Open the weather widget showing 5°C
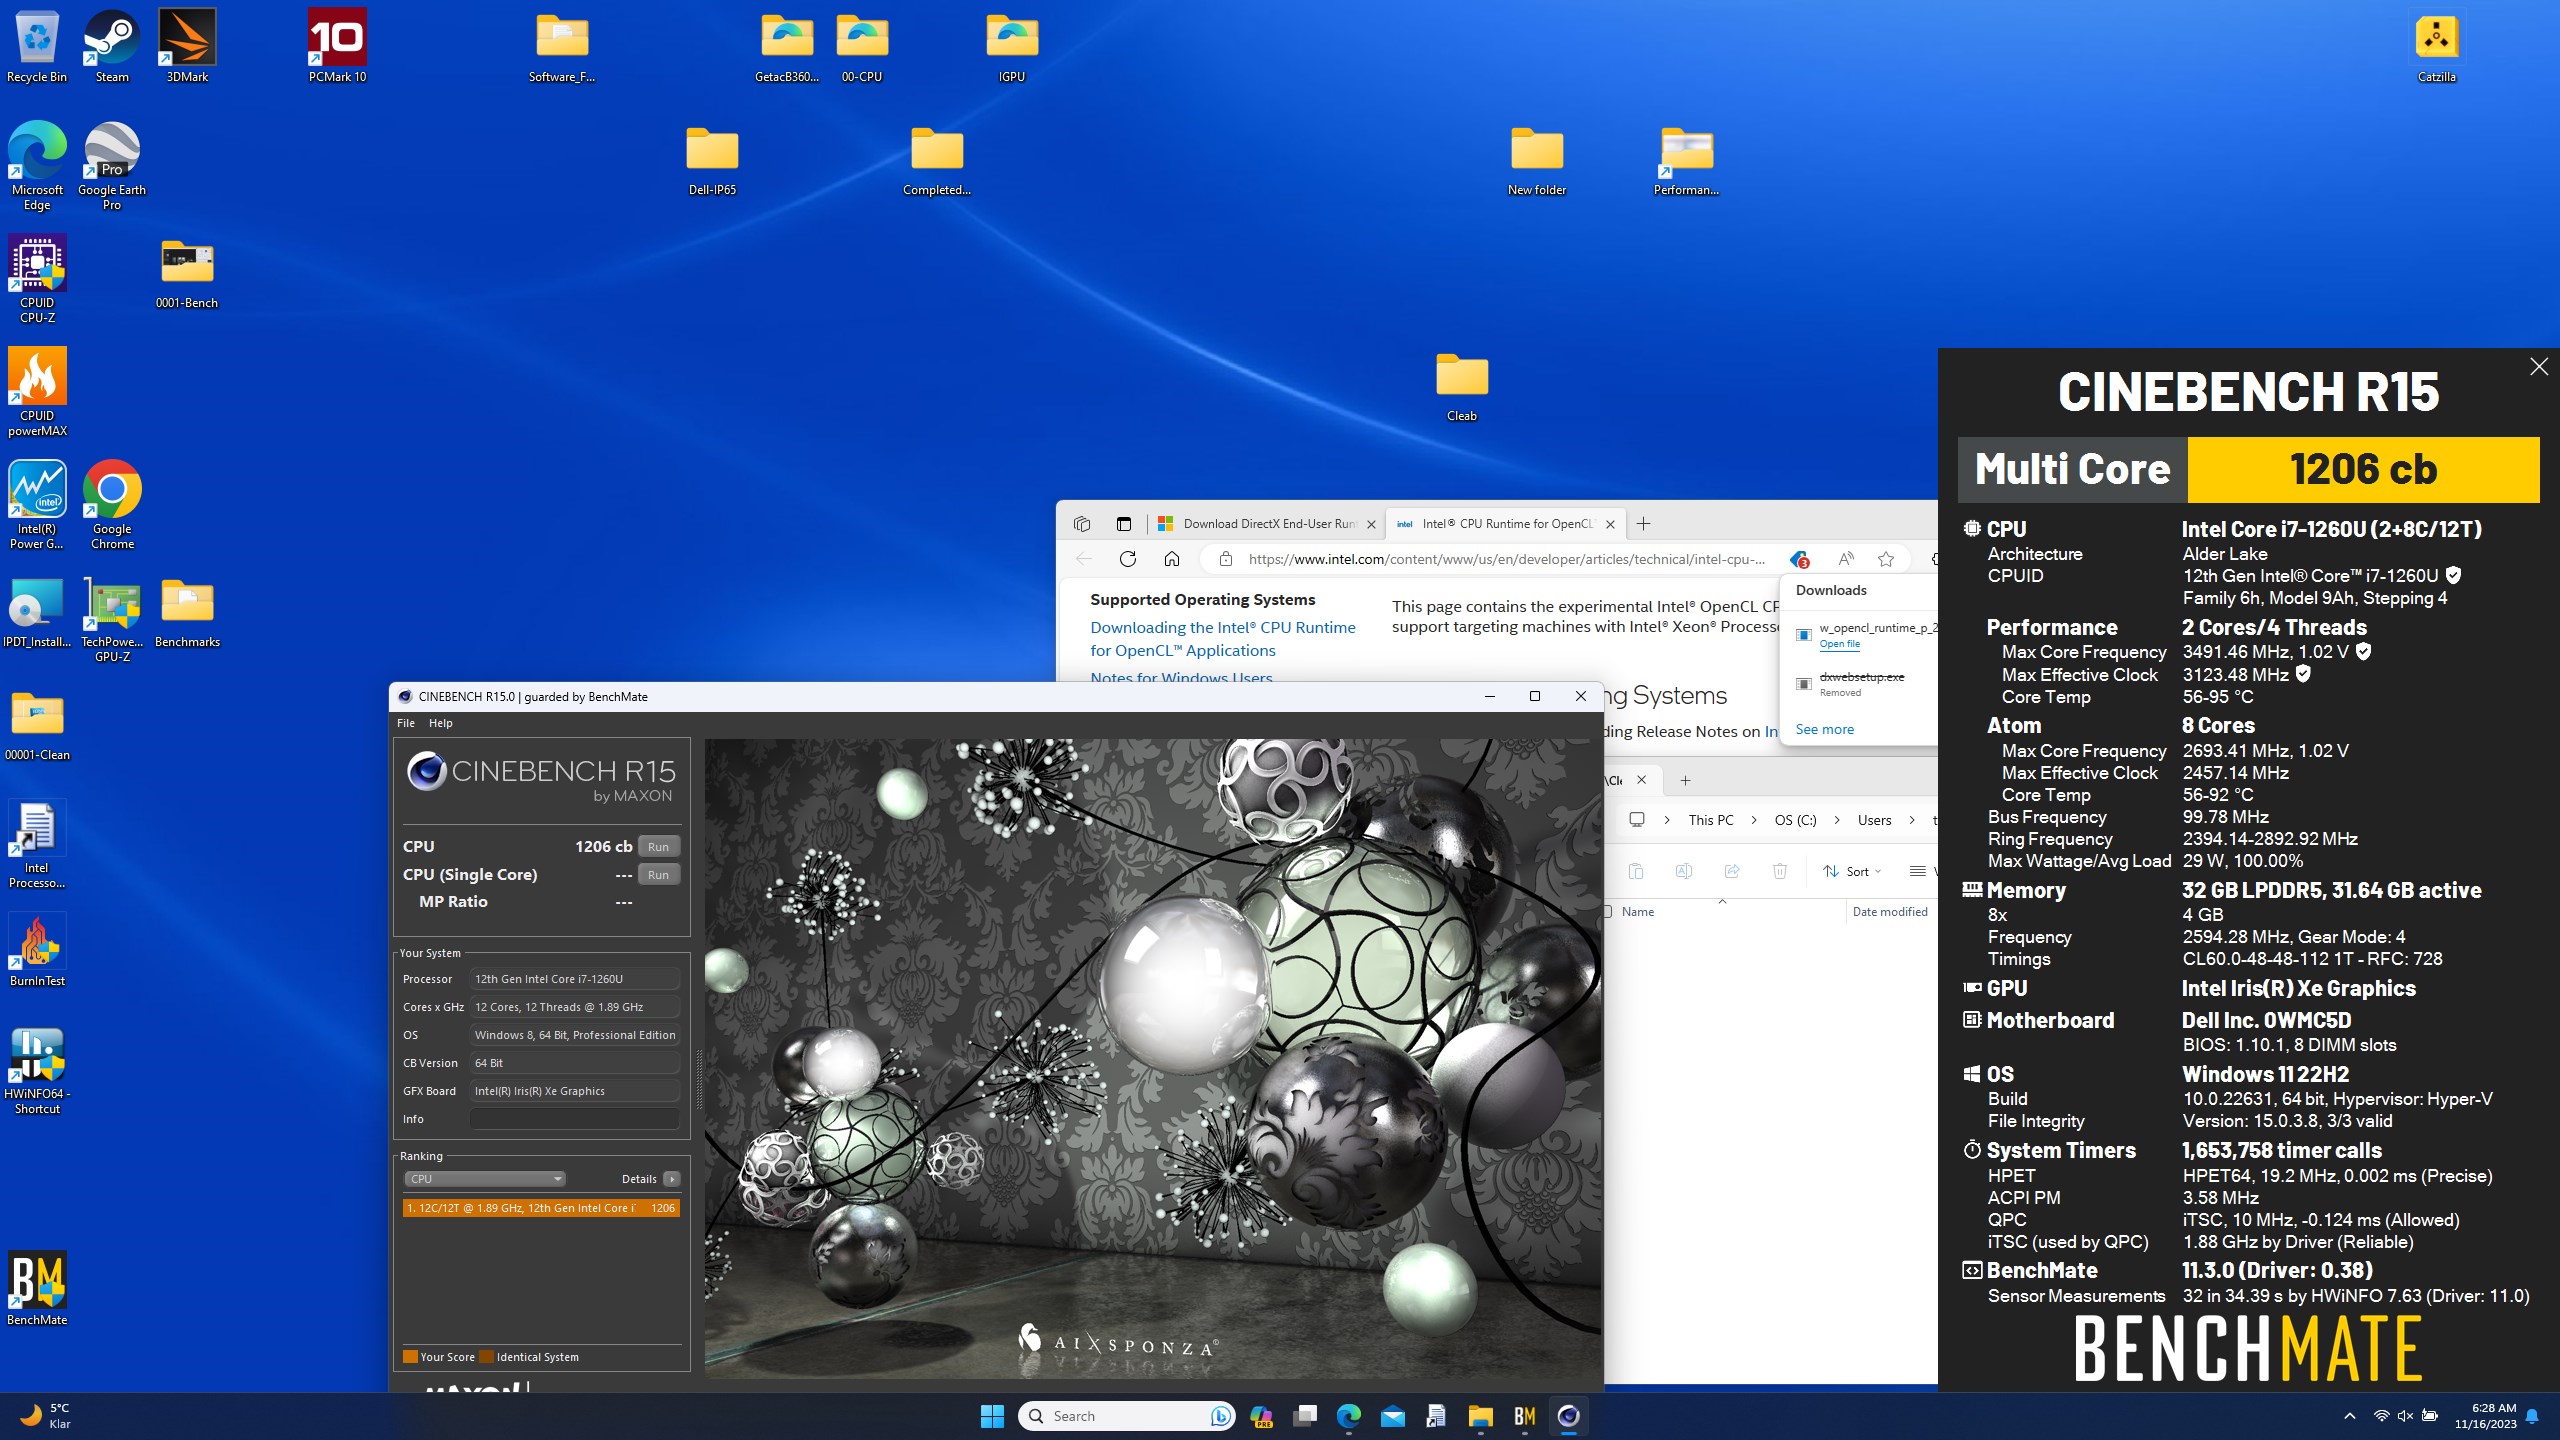This screenshot has width=2560, height=1440. click(x=45, y=1415)
